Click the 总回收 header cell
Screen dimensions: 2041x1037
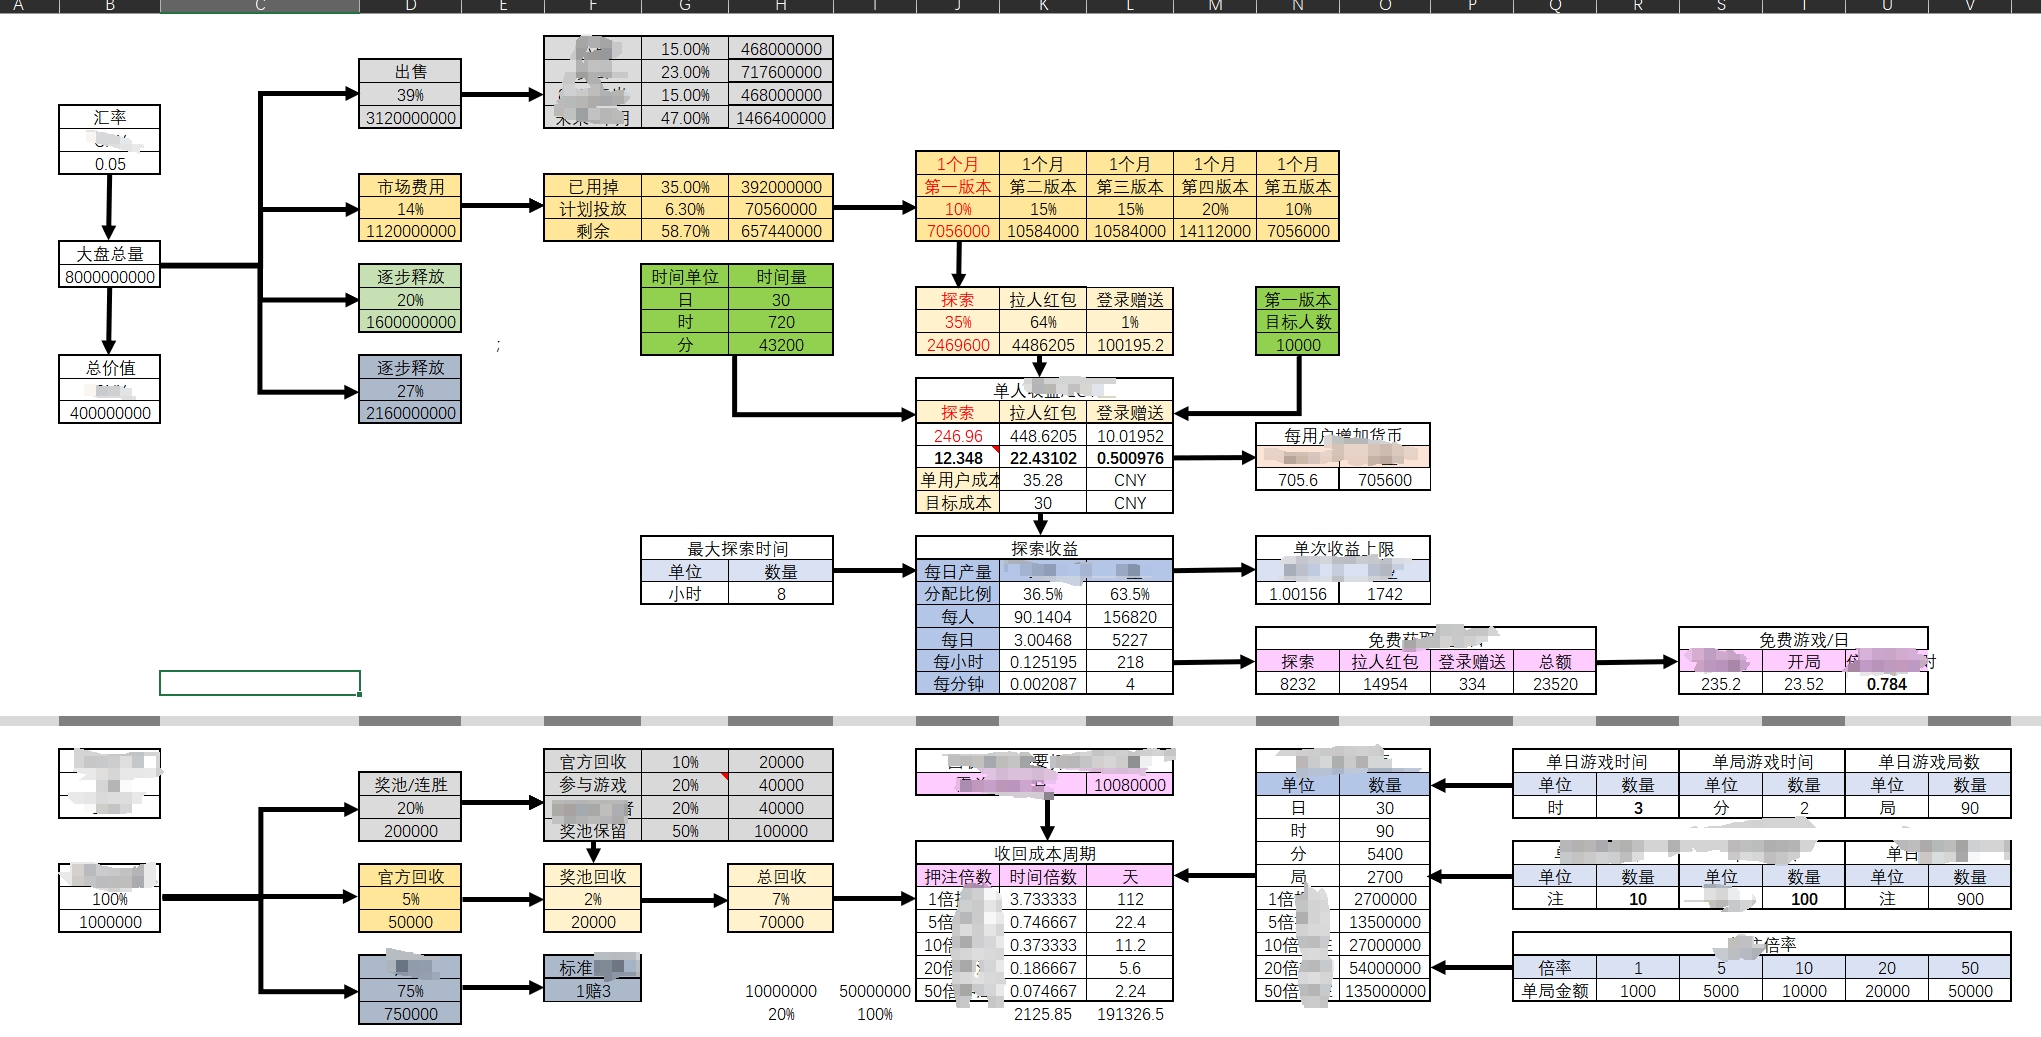pyautogui.click(x=781, y=877)
